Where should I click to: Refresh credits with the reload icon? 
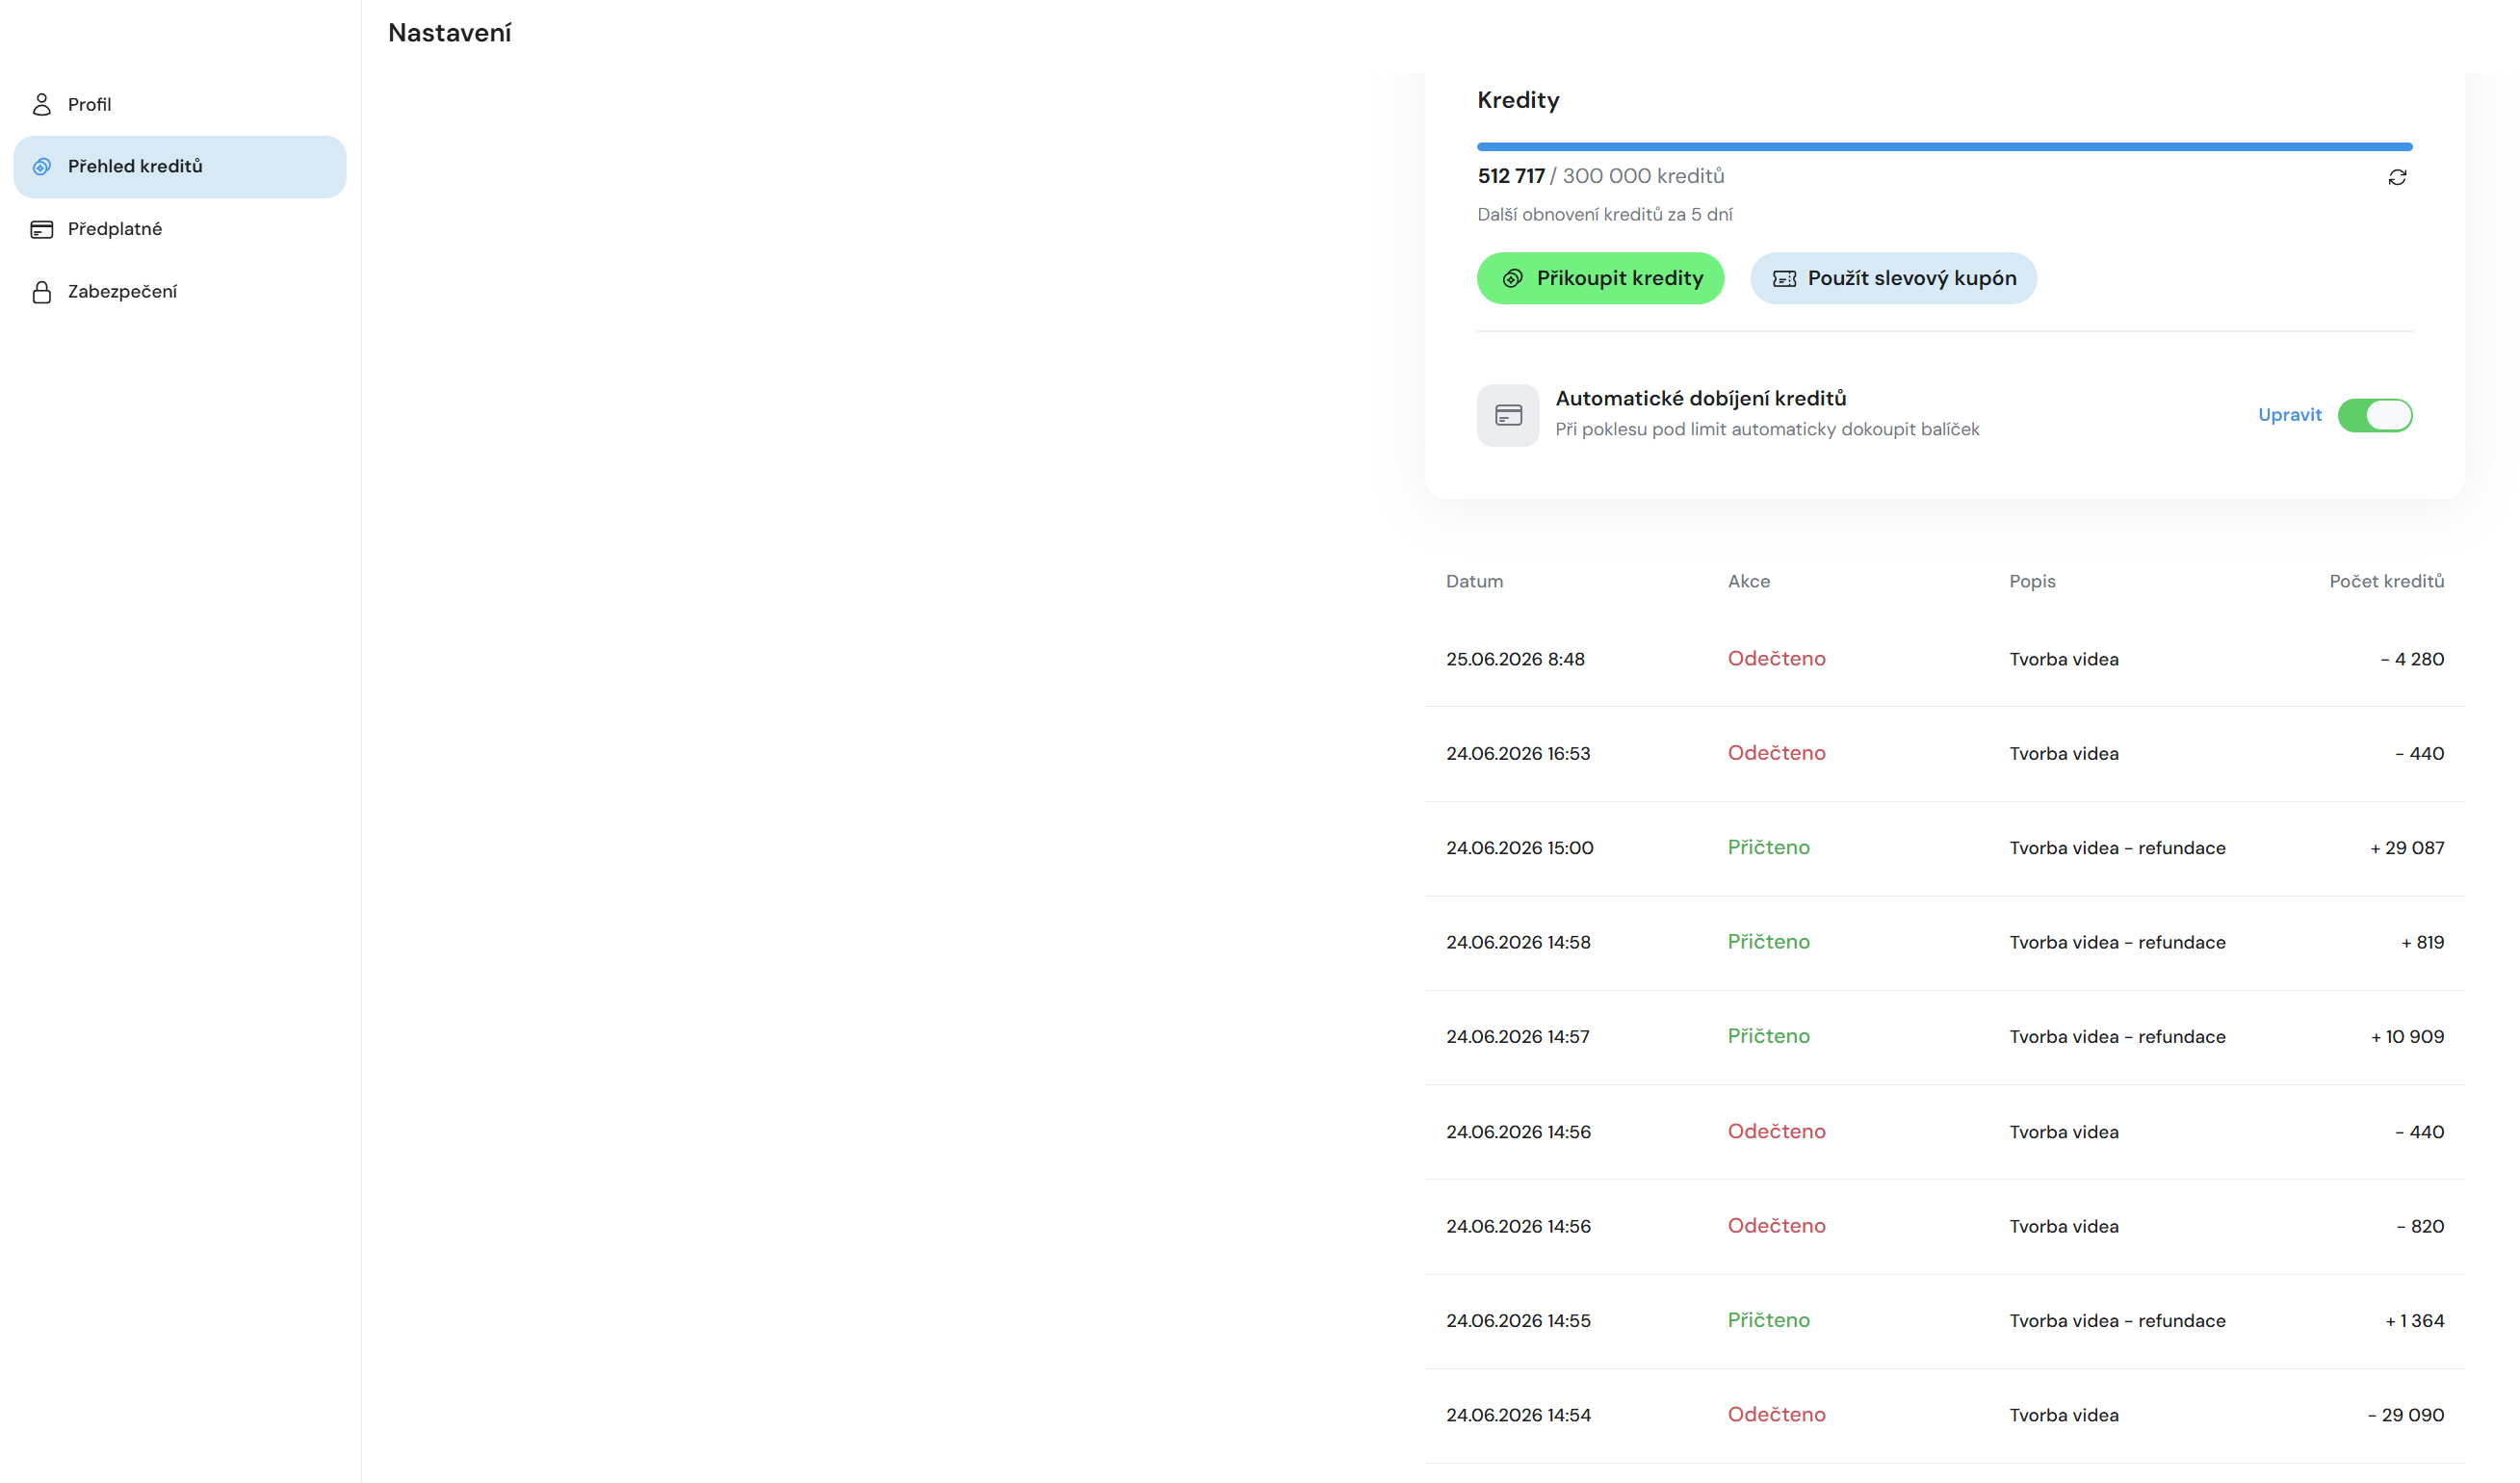click(2397, 177)
